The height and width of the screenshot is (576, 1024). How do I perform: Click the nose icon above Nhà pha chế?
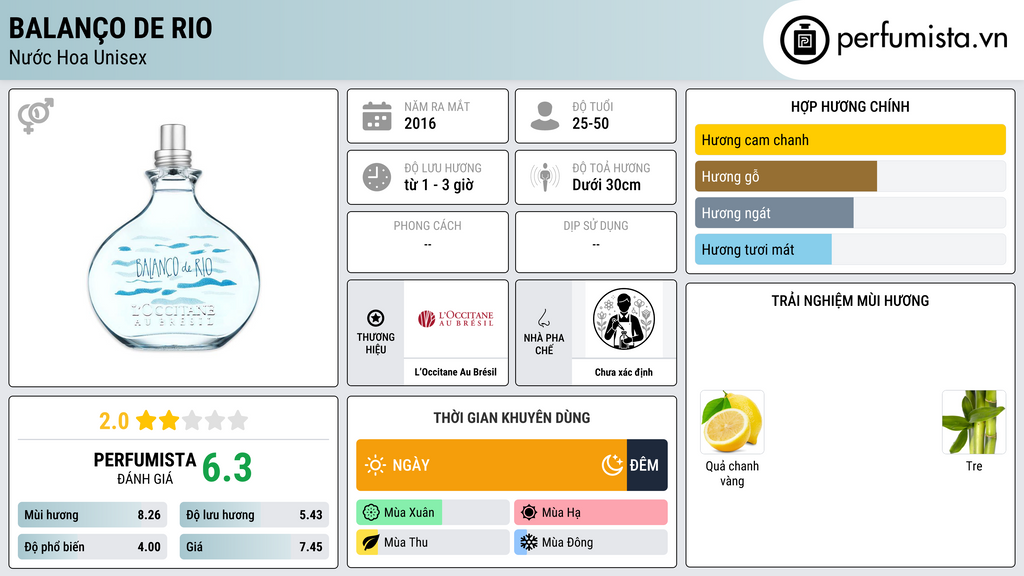(543, 318)
